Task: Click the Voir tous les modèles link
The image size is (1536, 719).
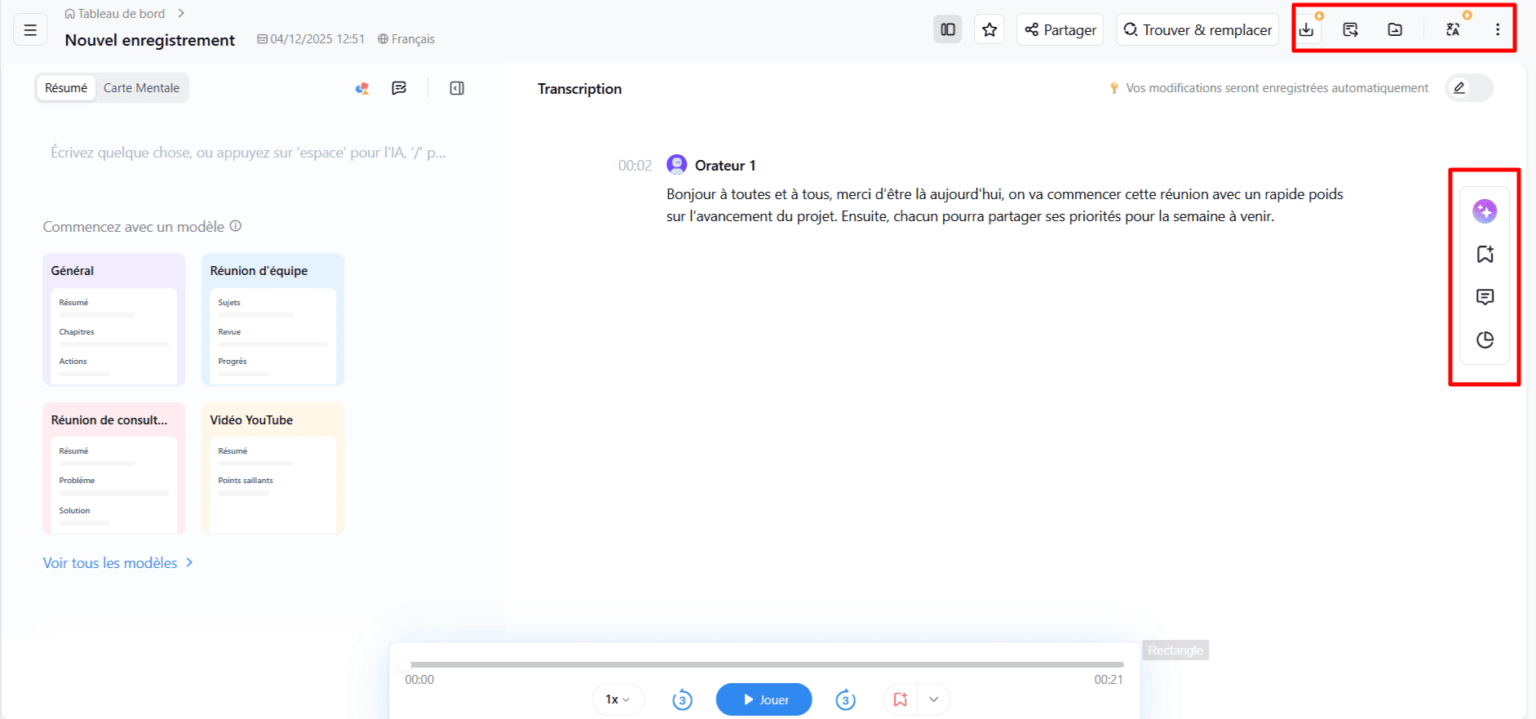Action: tap(110, 562)
